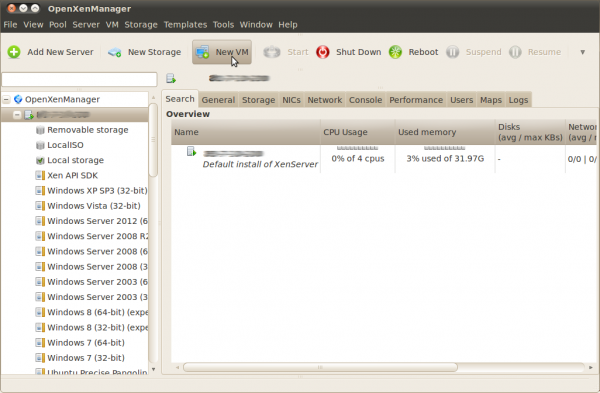600x393 pixels.
Task: Open the Help menu
Action: [x=288, y=24]
